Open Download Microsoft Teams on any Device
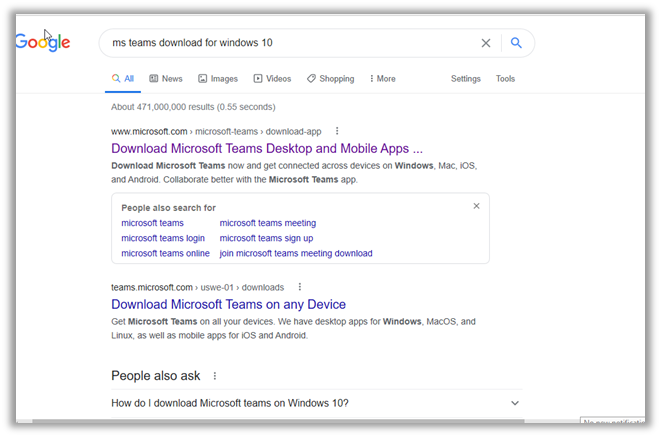The image size is (661, 437). [x=228, y=304]
